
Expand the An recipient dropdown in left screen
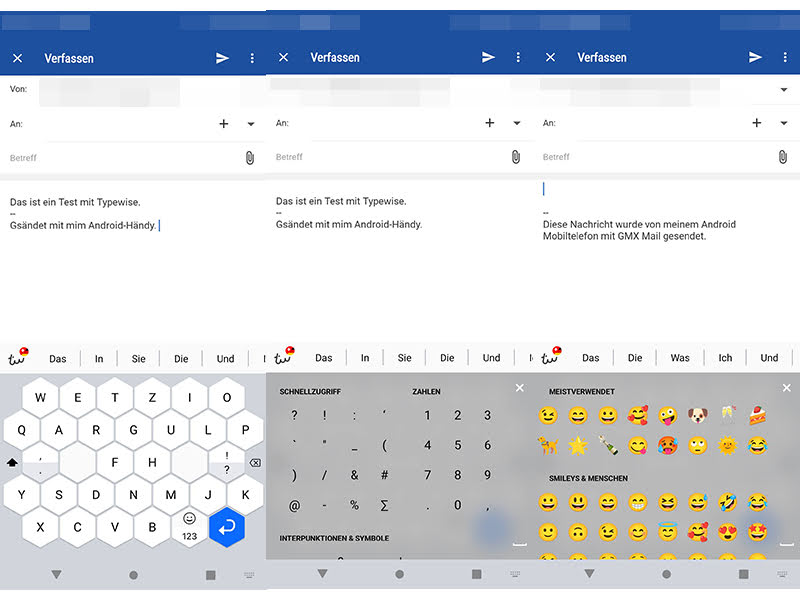click(251, 124)
